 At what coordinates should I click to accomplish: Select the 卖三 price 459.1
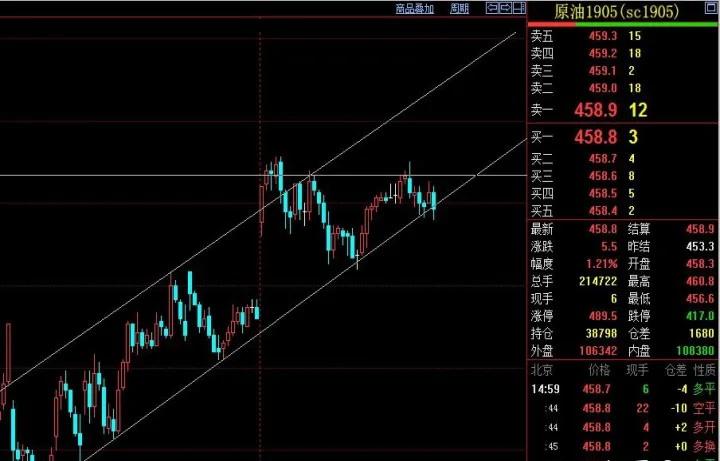(x=603, y=71)
